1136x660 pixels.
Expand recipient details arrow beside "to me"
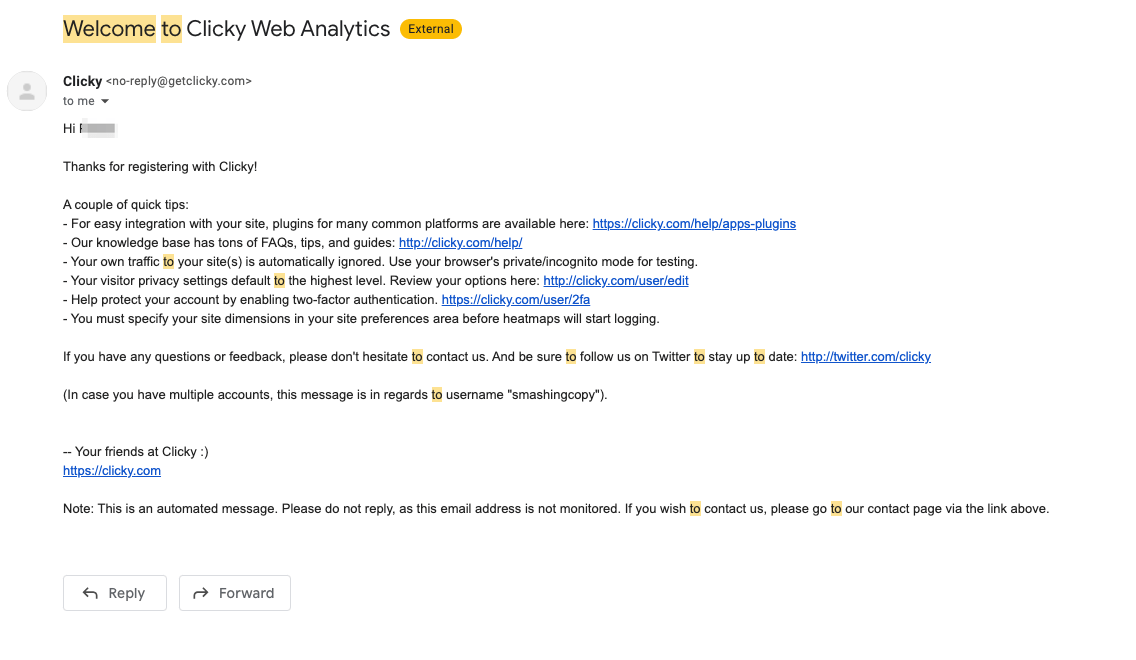(105, 101)
